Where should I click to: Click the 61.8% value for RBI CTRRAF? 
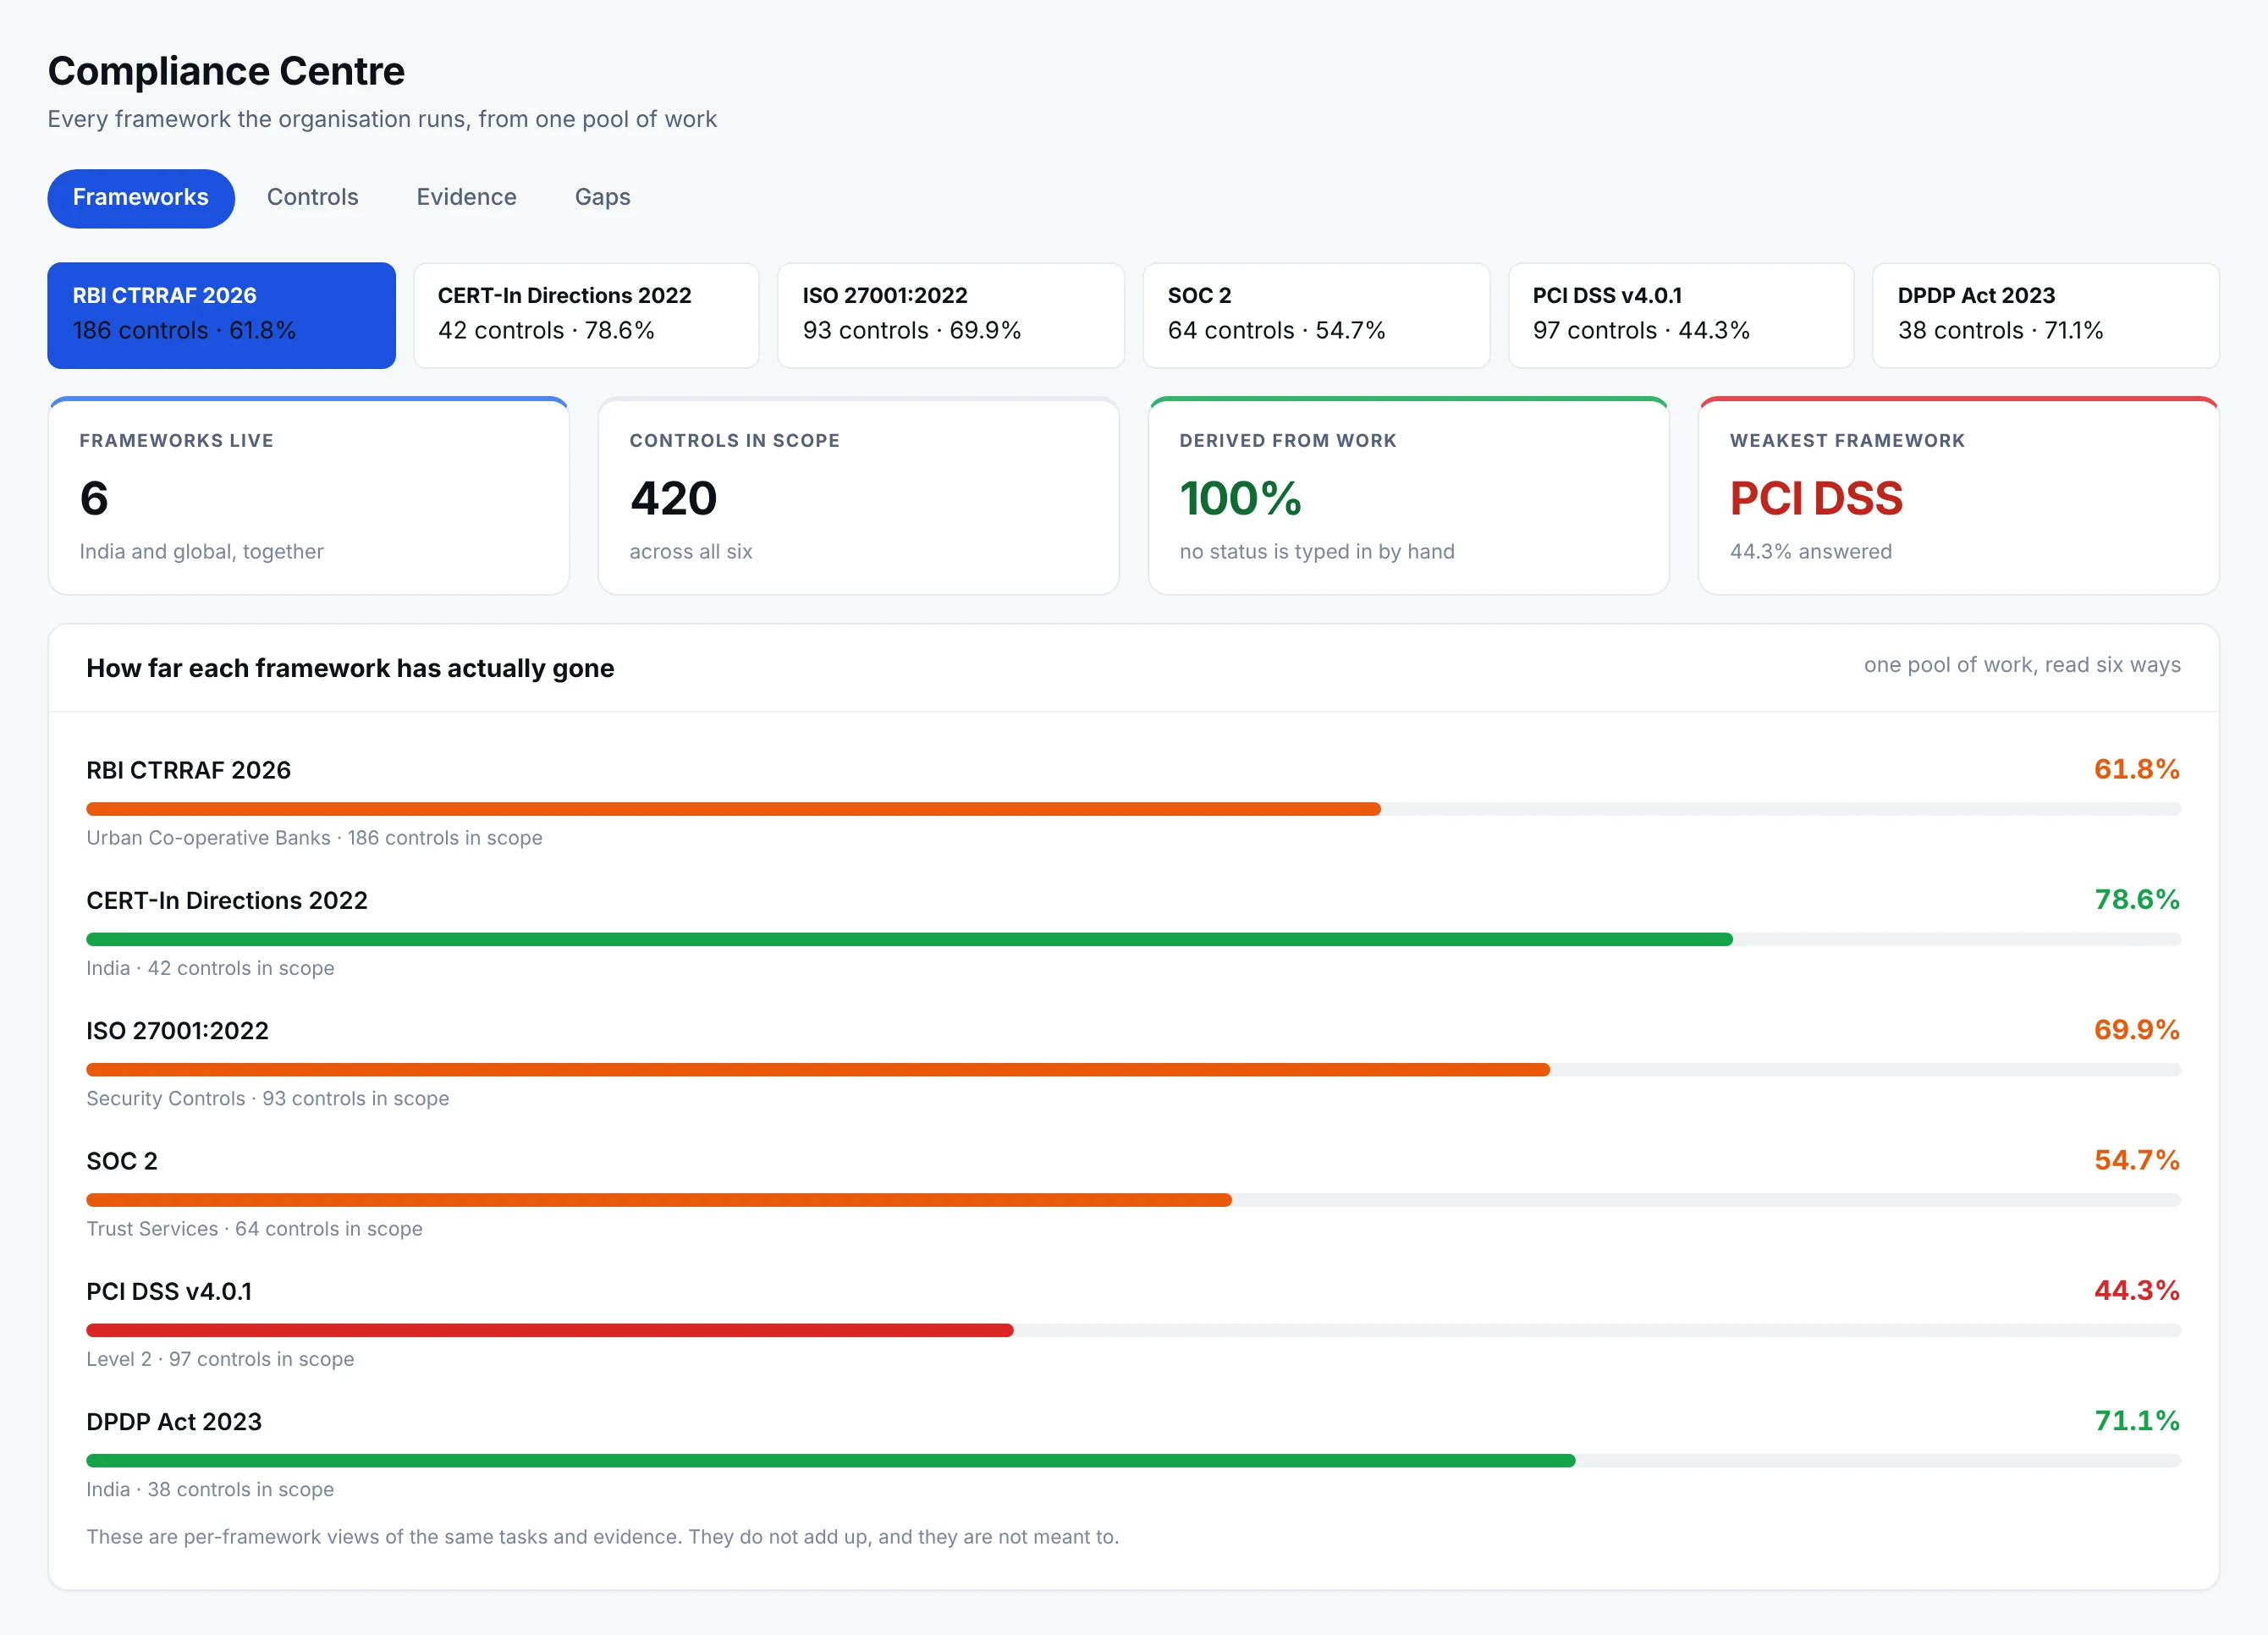[2137, 769]
